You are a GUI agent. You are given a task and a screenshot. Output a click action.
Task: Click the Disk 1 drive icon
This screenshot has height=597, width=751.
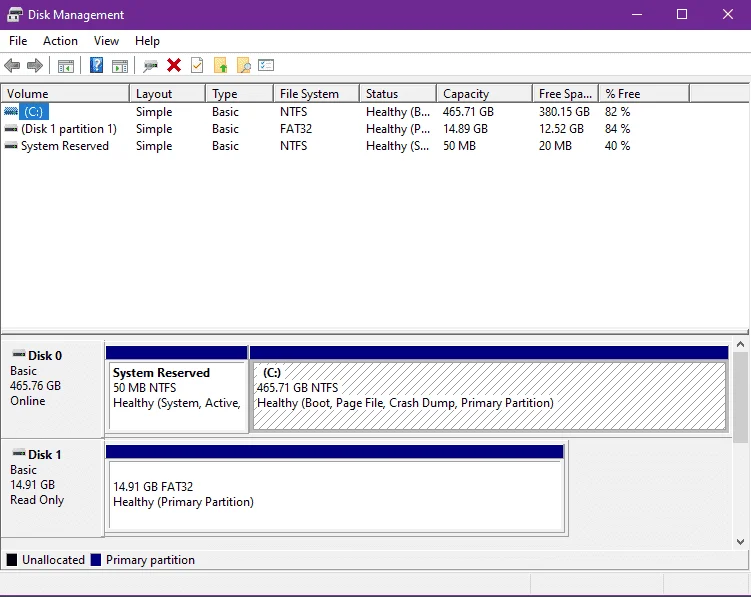coord(19,453)
